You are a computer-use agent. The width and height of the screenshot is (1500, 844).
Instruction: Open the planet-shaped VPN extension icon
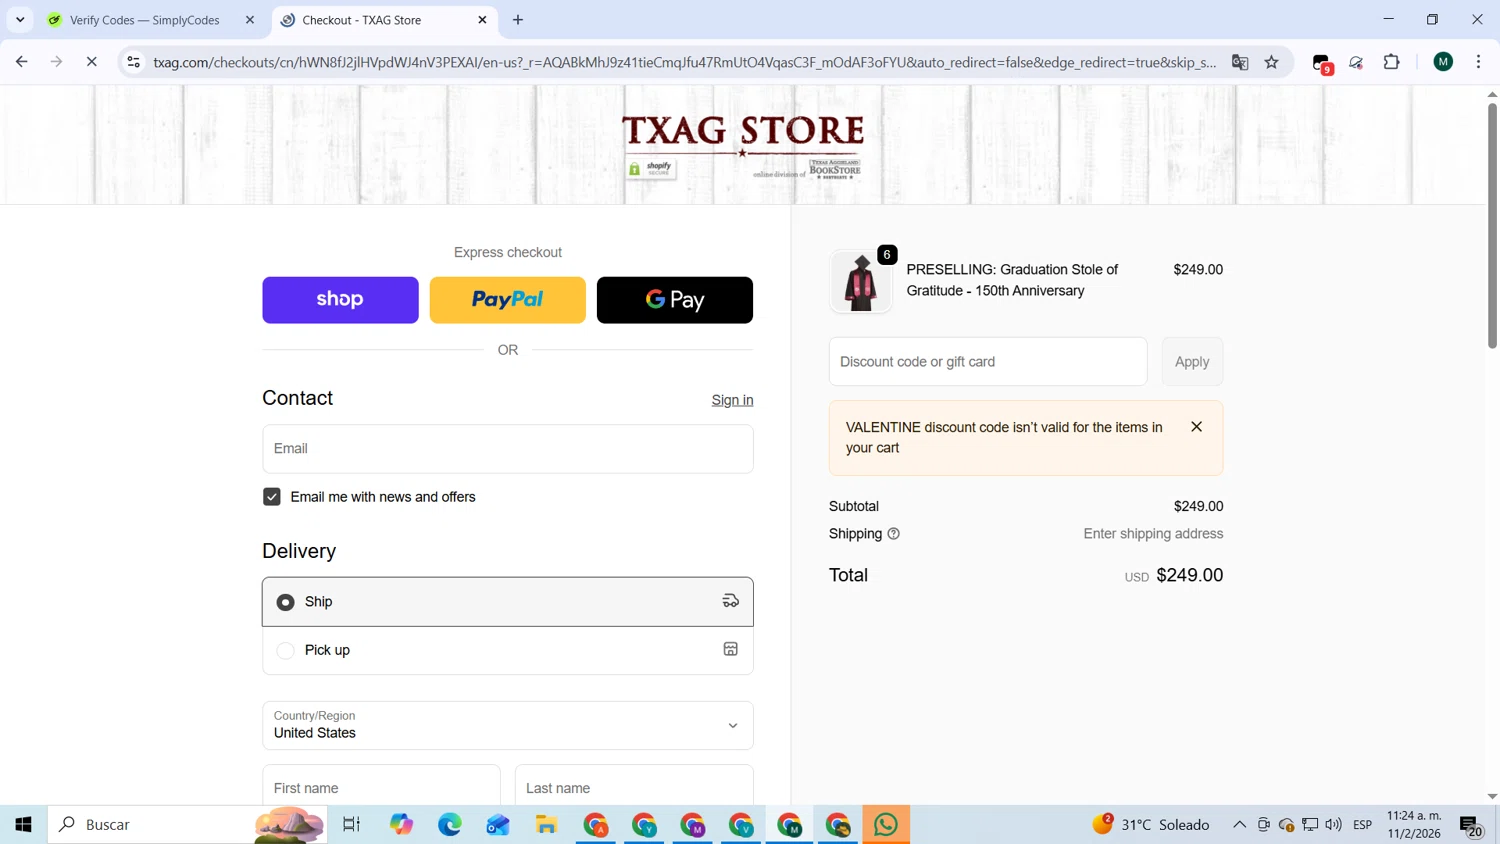pos(1357,62)
